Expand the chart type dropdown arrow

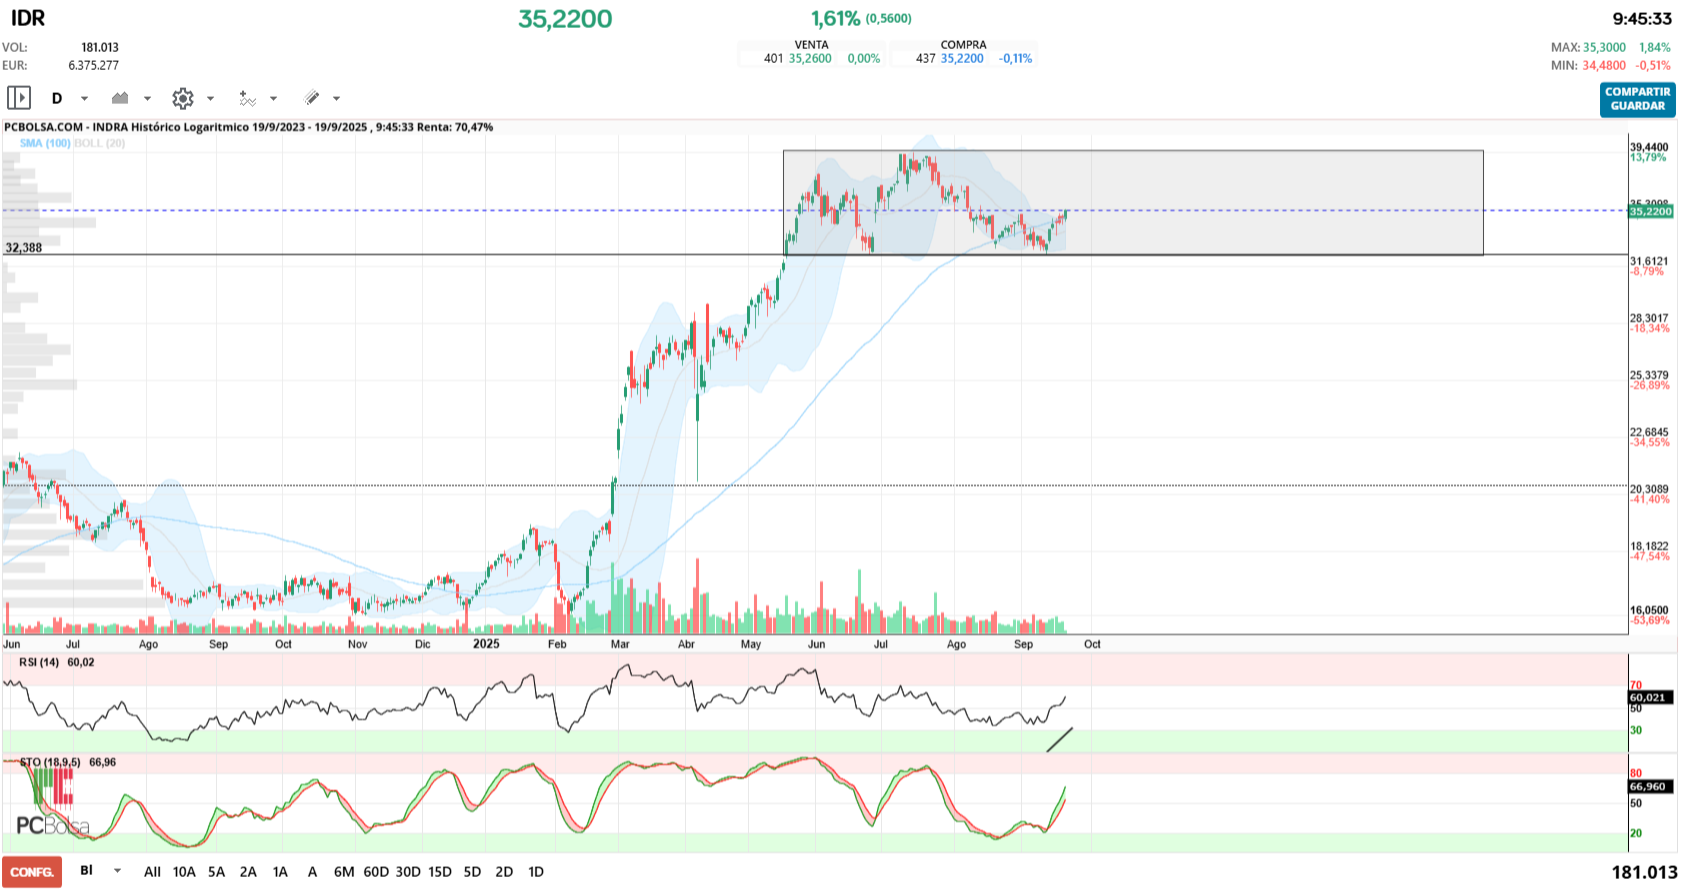pyautogui.click(x=148, y=98)
